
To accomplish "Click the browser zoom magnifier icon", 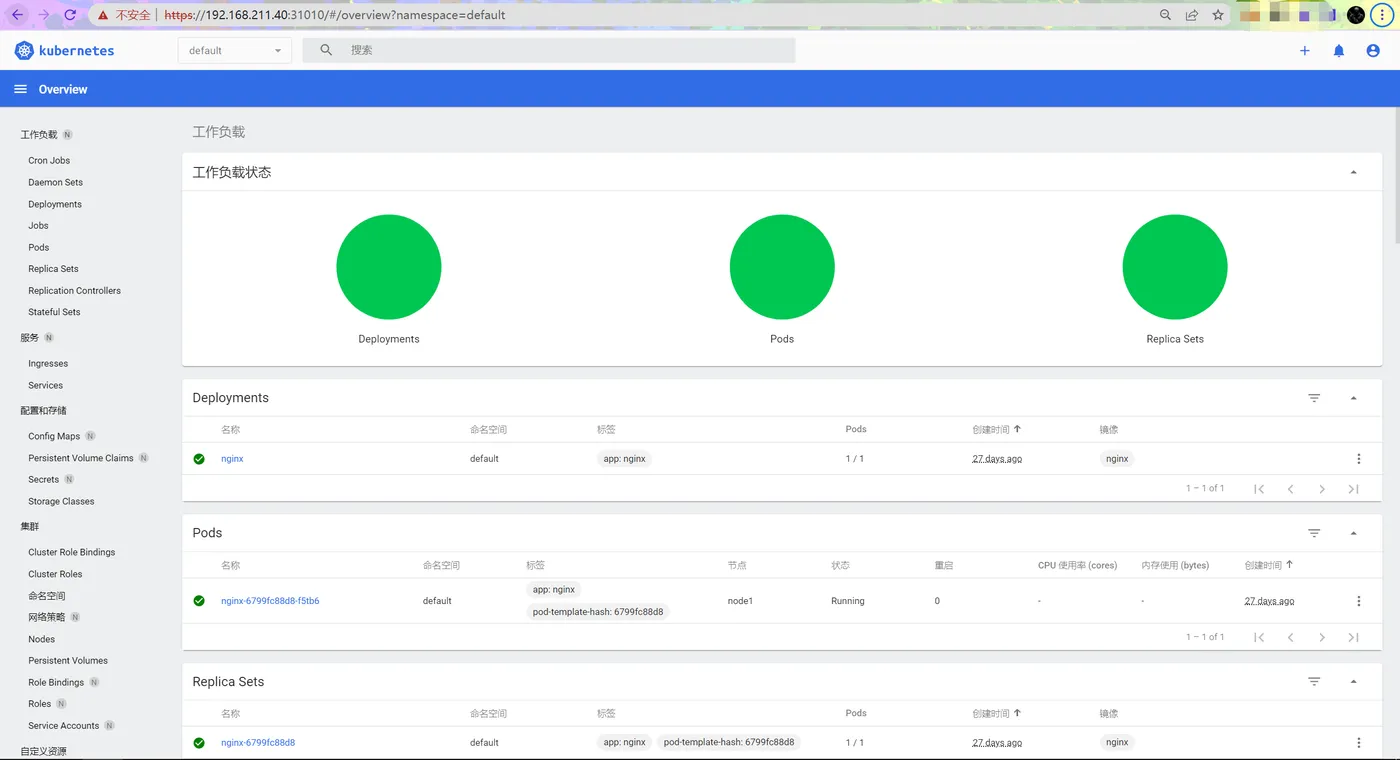I will point(1165,15).
